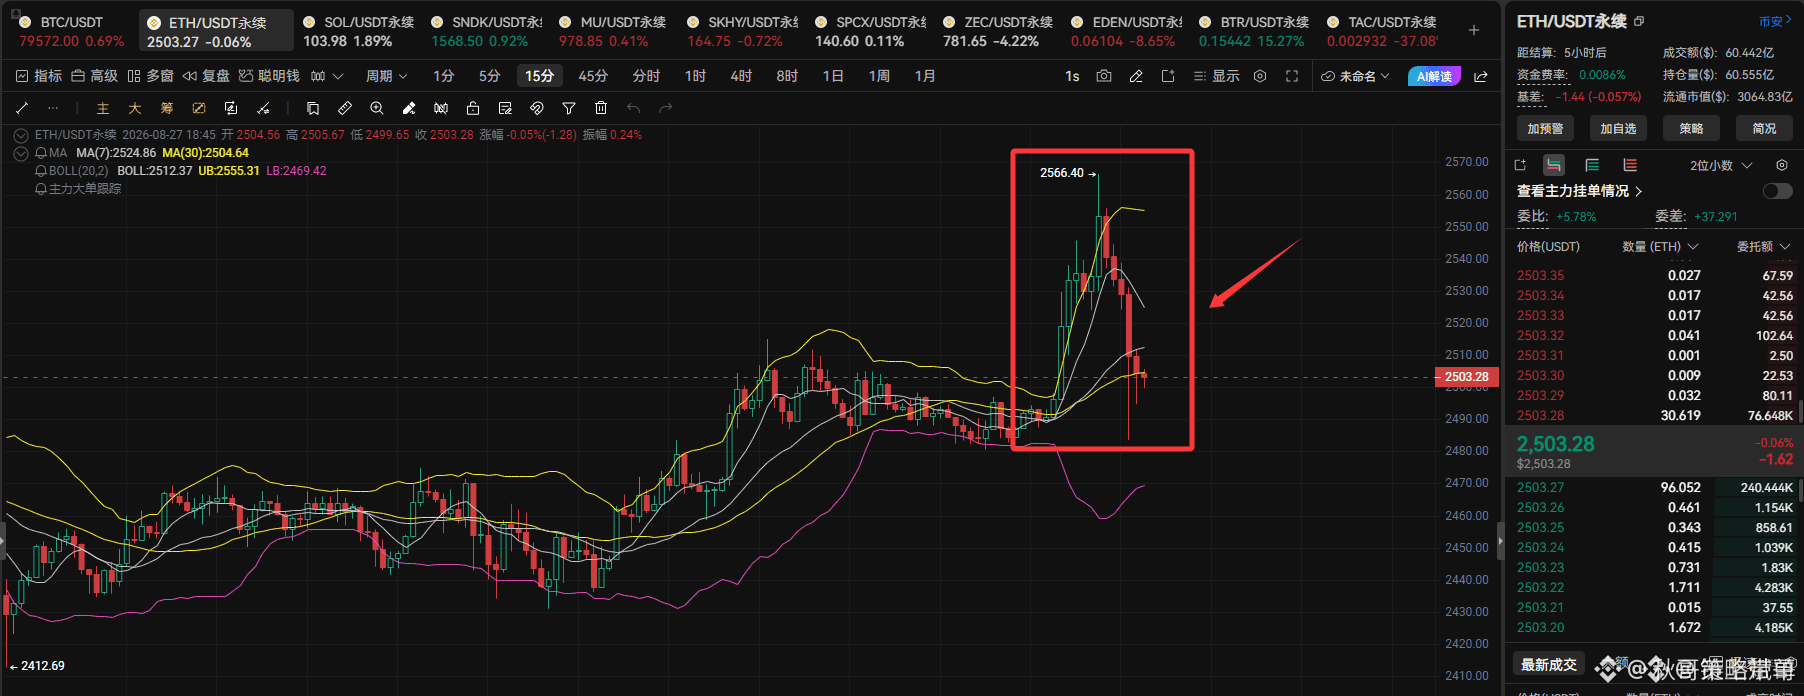Open the 最新成交 latest trades tab
The width and height of the screenshot is (1804, 696).
coord(1549,664)
